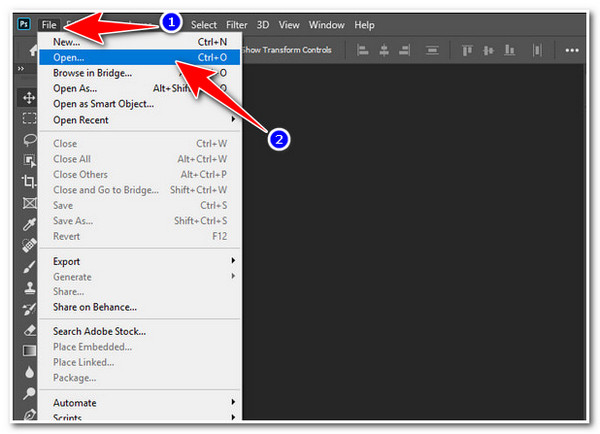The image size is (600, 434).
Task: Open the Help menu
Action: (364, 25)
